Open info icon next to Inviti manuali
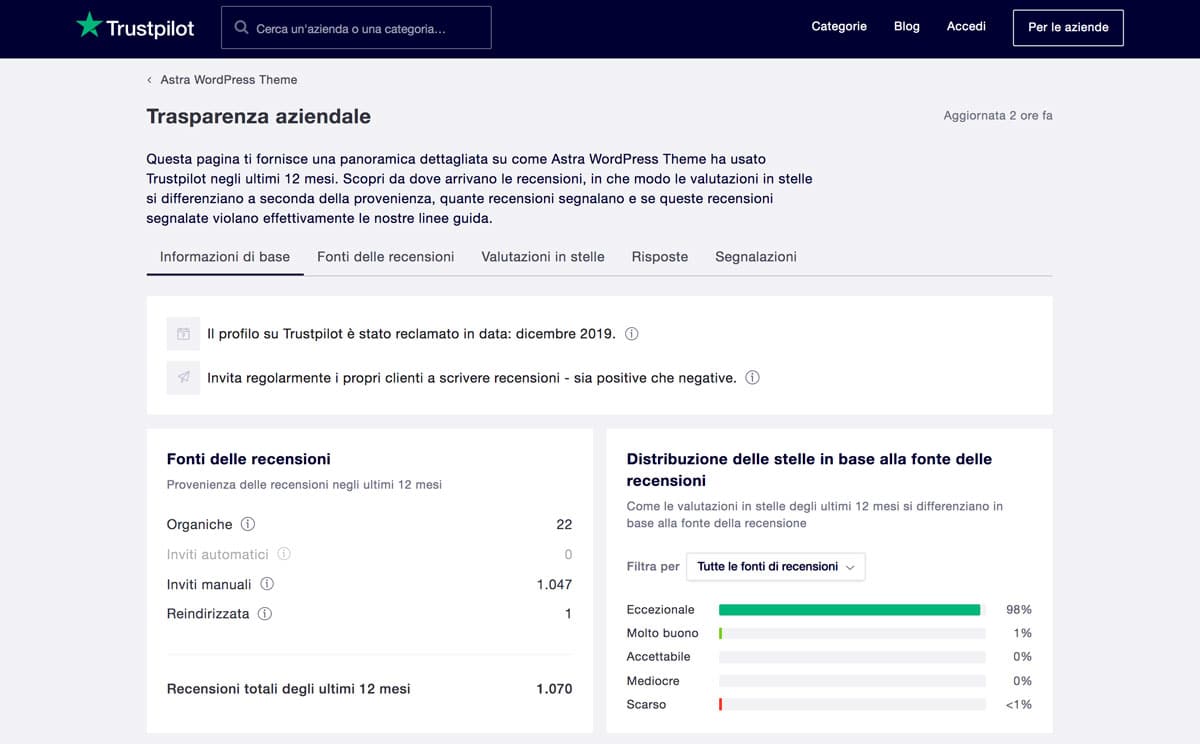1200x744 pixels. [x=267, y=584]
